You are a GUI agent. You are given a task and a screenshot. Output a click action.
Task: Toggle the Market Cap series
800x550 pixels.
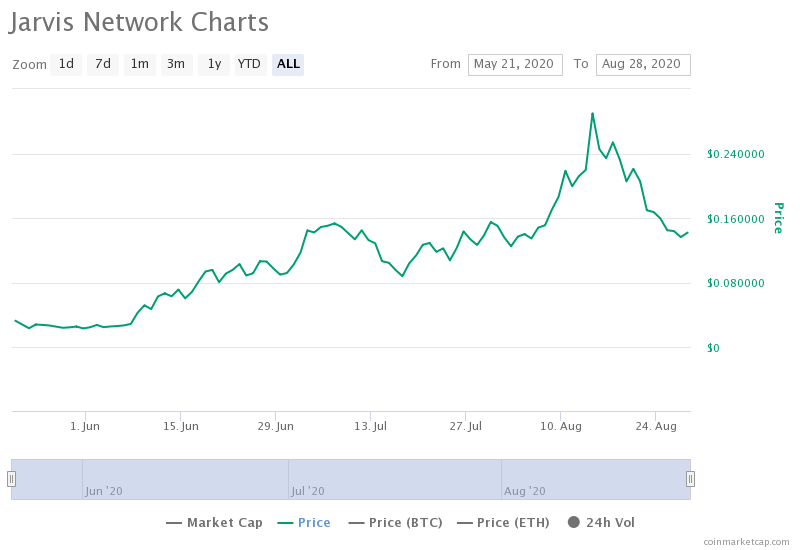point(214,522)
